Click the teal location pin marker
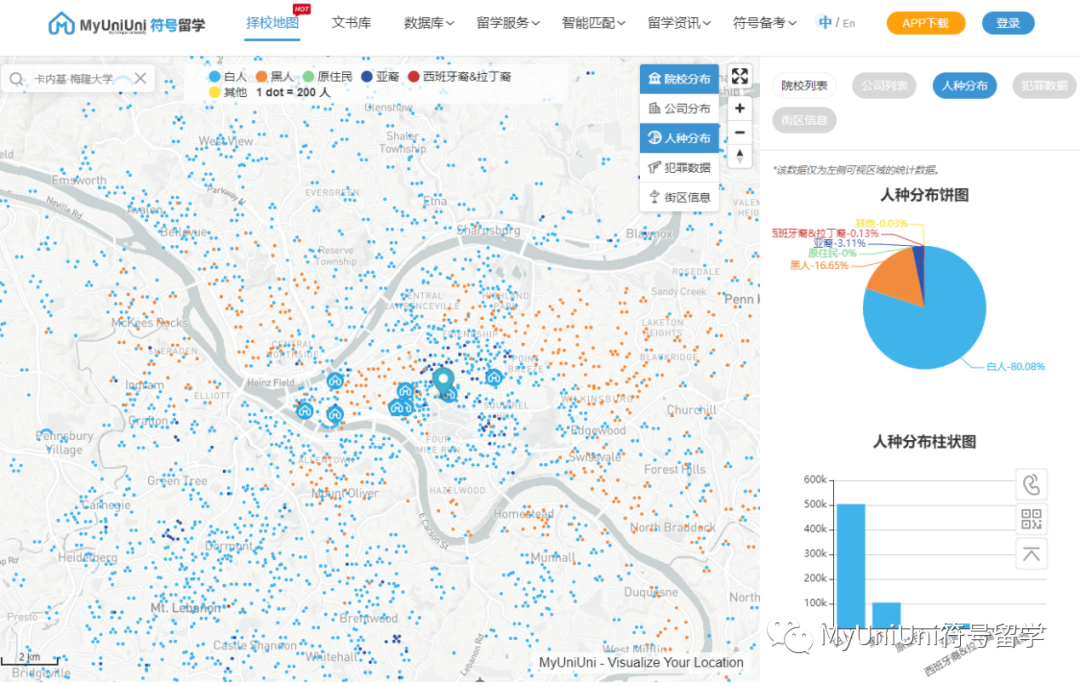Image resolution: width=1080 pixels, height=686 pixels. pos(444,381)
